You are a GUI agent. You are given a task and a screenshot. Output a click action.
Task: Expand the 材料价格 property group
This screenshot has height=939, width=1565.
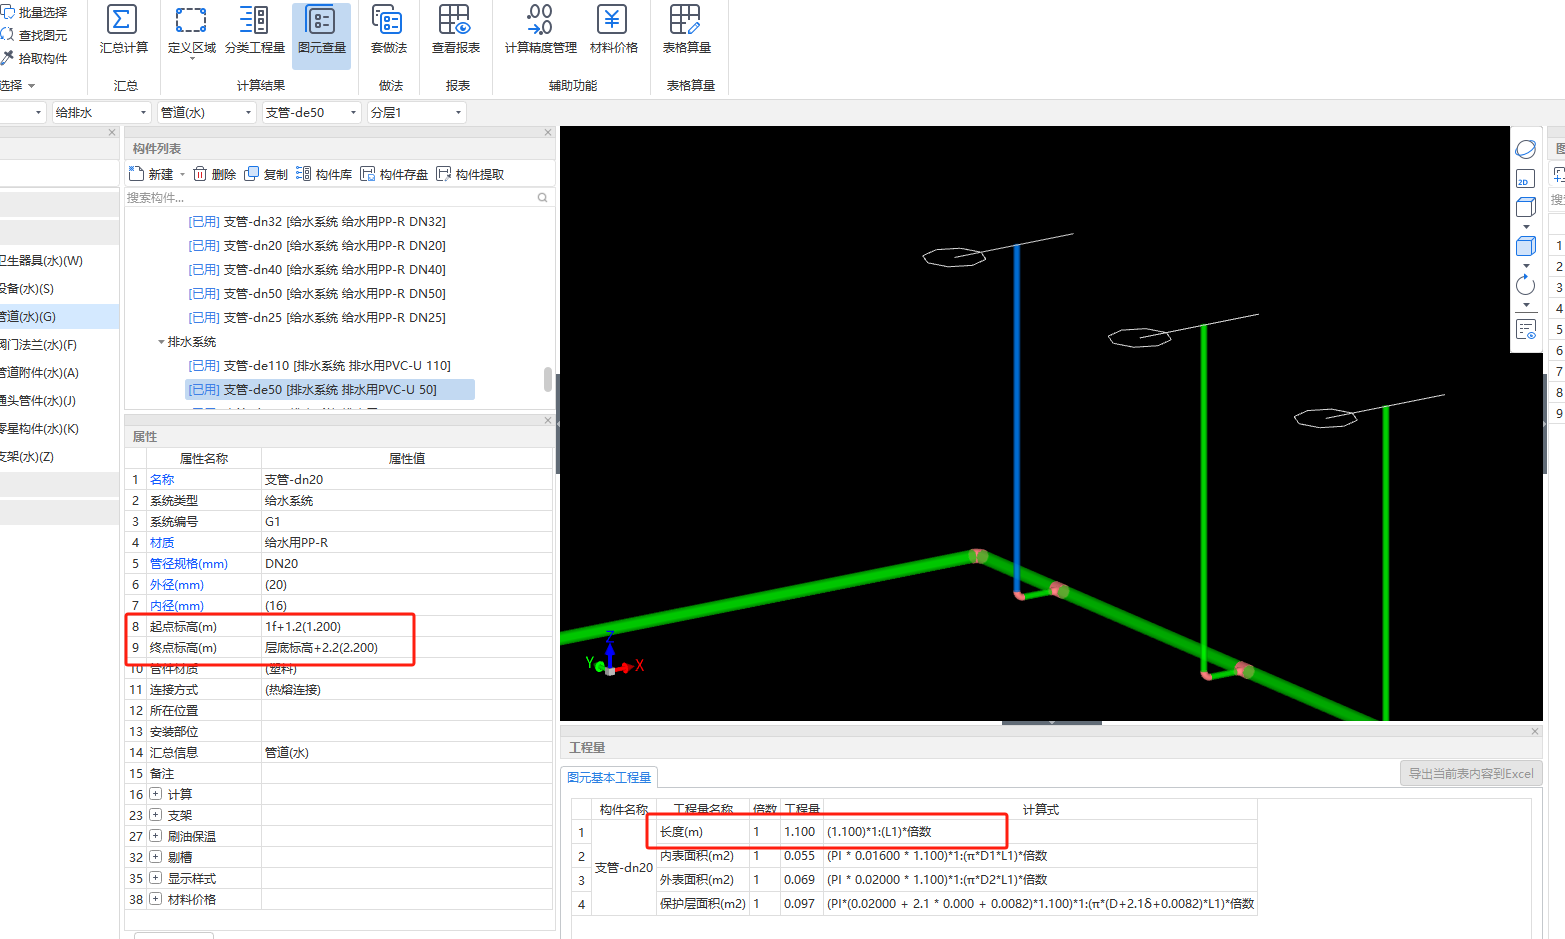pyautogui.click(x=156, y=899)
